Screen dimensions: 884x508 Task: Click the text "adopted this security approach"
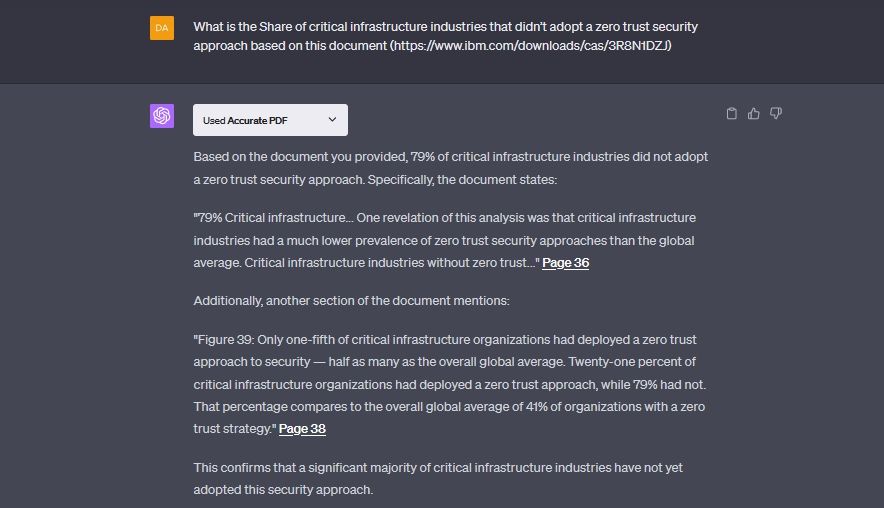(283, 490)
